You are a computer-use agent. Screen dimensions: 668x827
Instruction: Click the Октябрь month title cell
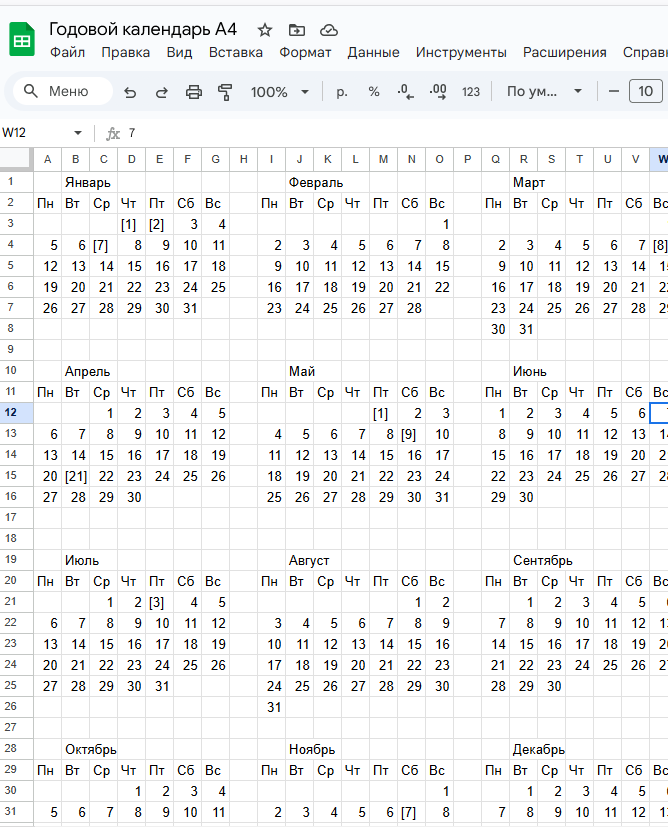91,749
